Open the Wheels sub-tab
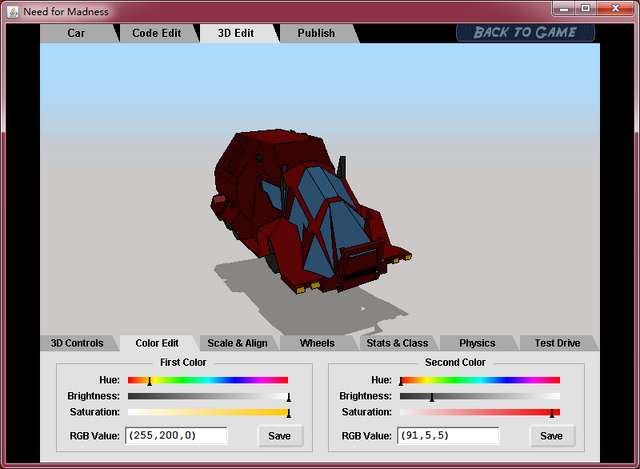The height and width of the screenshot is (469, 640). [317, 343]
